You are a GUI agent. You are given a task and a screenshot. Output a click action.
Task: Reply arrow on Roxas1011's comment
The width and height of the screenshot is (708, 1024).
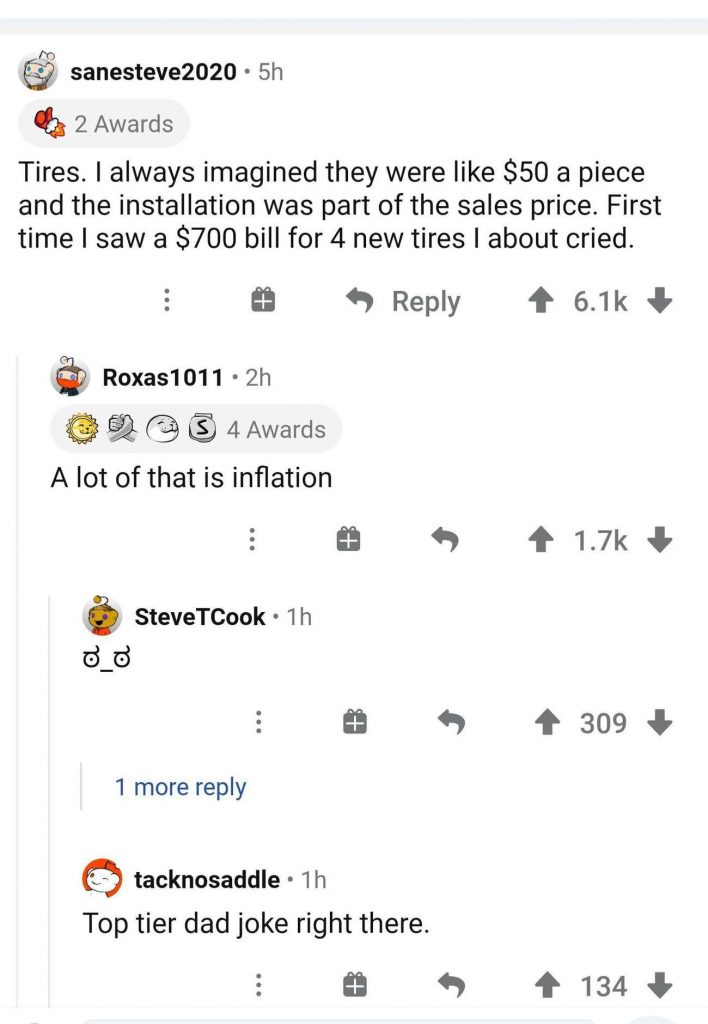pyautogui.click(x=445, y=540)
